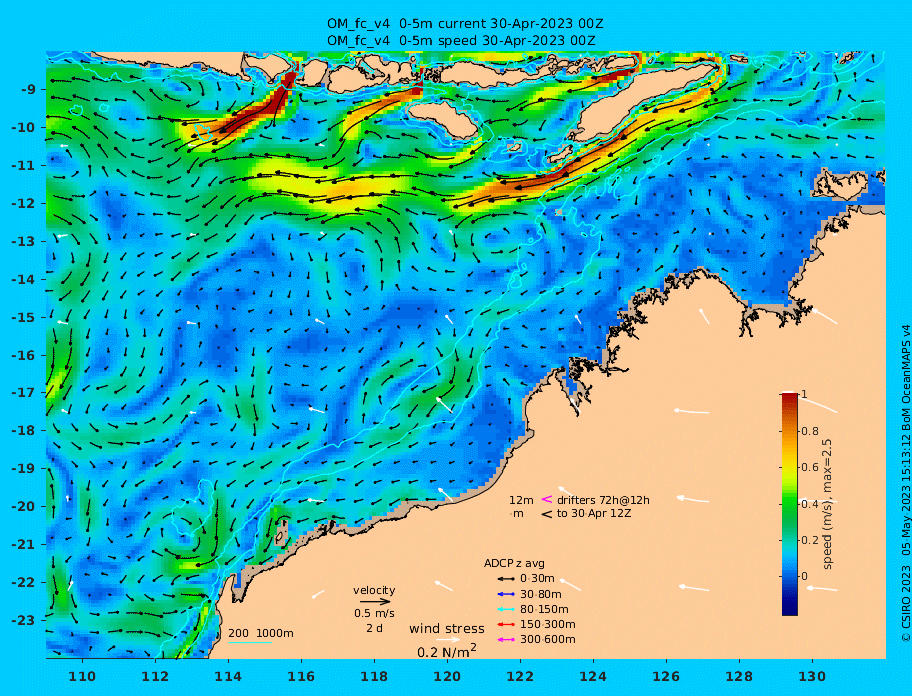Click the blue 30-80m ADCP arrow symbol
912x696 pixels.
coord(506,594)
